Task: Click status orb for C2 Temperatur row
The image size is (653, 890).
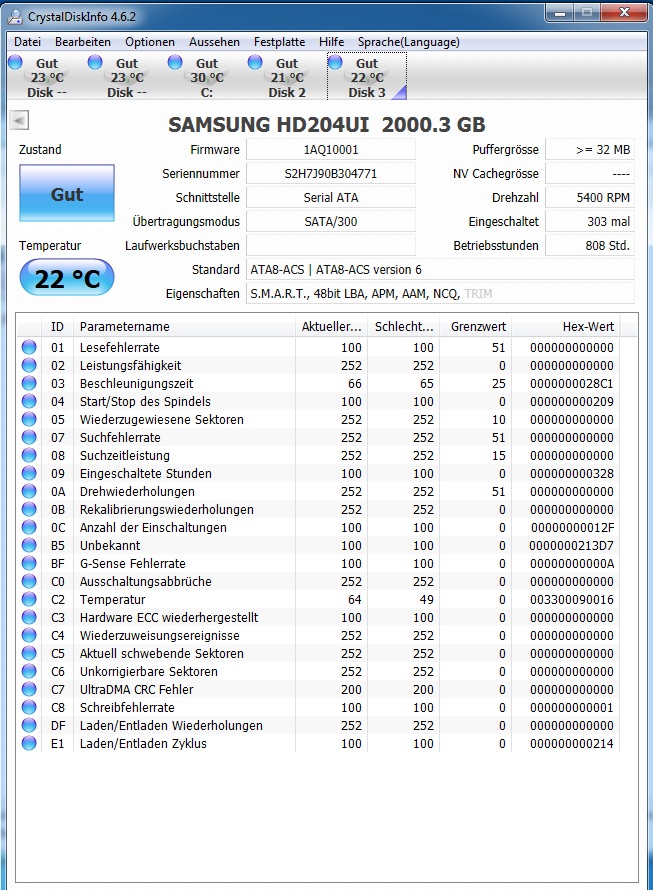Action: coord(29,599)
